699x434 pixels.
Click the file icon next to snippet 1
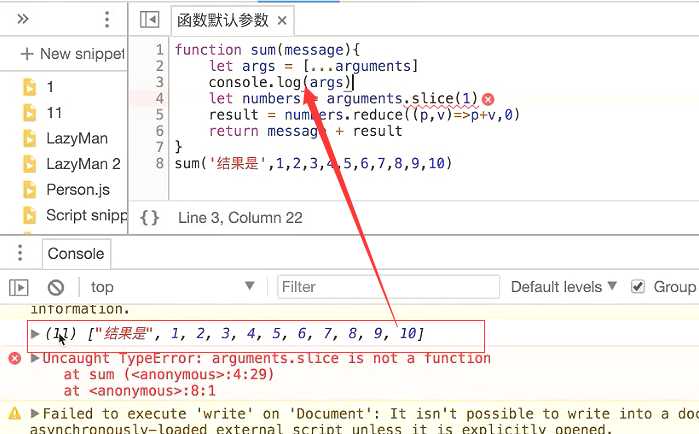(29, 87)
